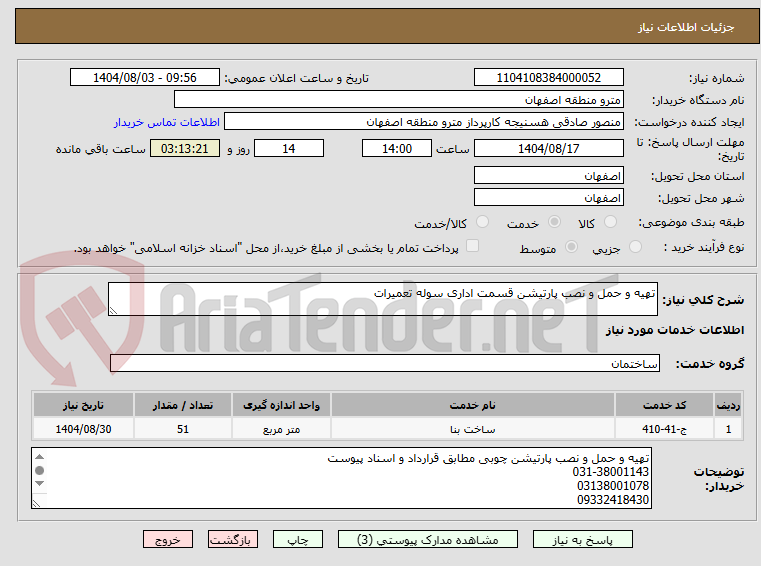Click the جزئیات اطلاعات نیاز header title
The height and width of the screenshot is (566, 761).
point(686,27)
